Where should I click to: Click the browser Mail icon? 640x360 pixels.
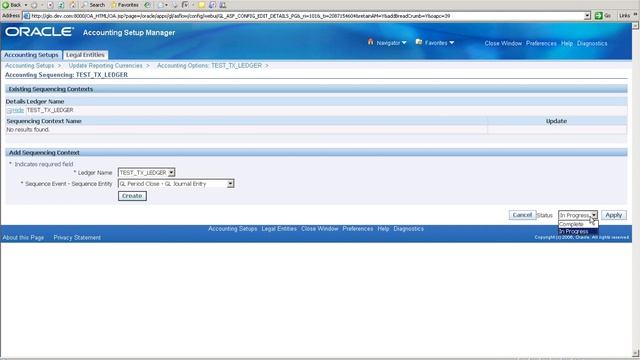[x=161, y=5]
